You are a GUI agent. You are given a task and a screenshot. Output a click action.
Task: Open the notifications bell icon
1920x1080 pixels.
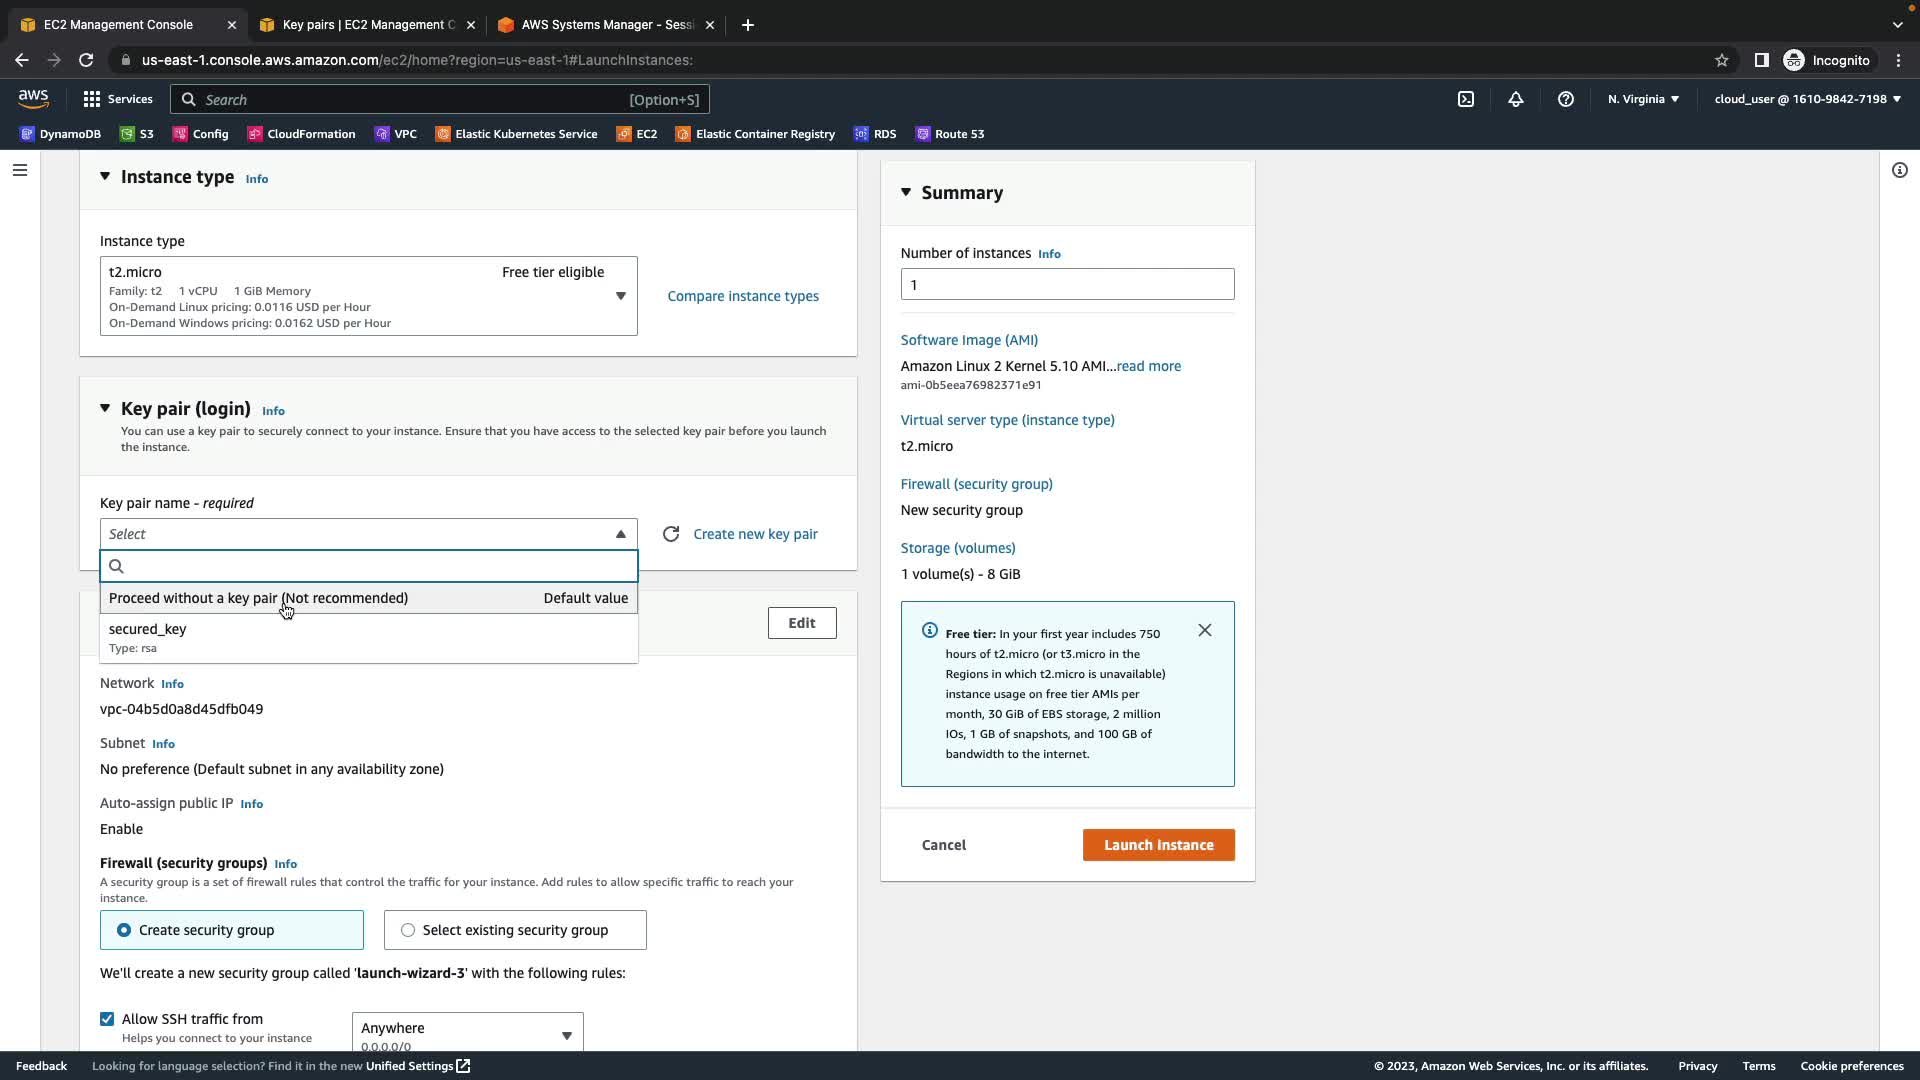[1515, 99]
